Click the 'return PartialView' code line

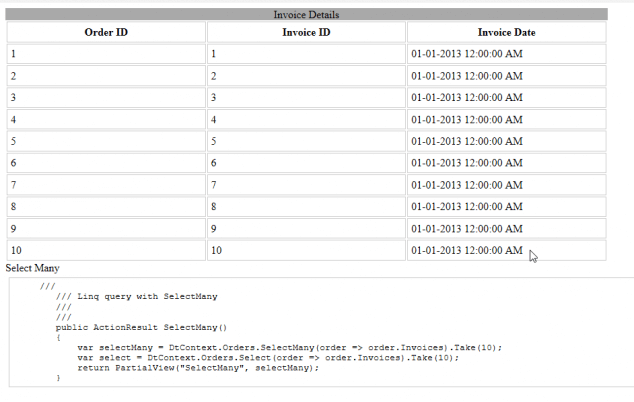198,367
